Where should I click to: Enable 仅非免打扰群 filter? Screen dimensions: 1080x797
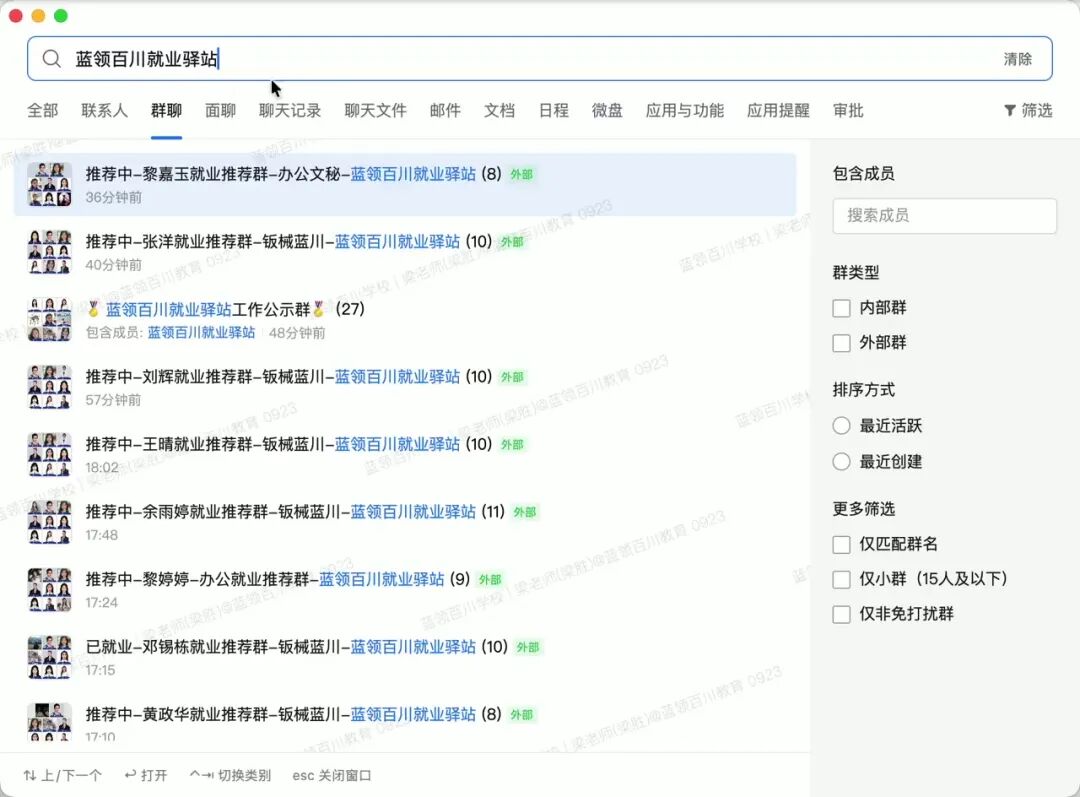tap(841, 614)
